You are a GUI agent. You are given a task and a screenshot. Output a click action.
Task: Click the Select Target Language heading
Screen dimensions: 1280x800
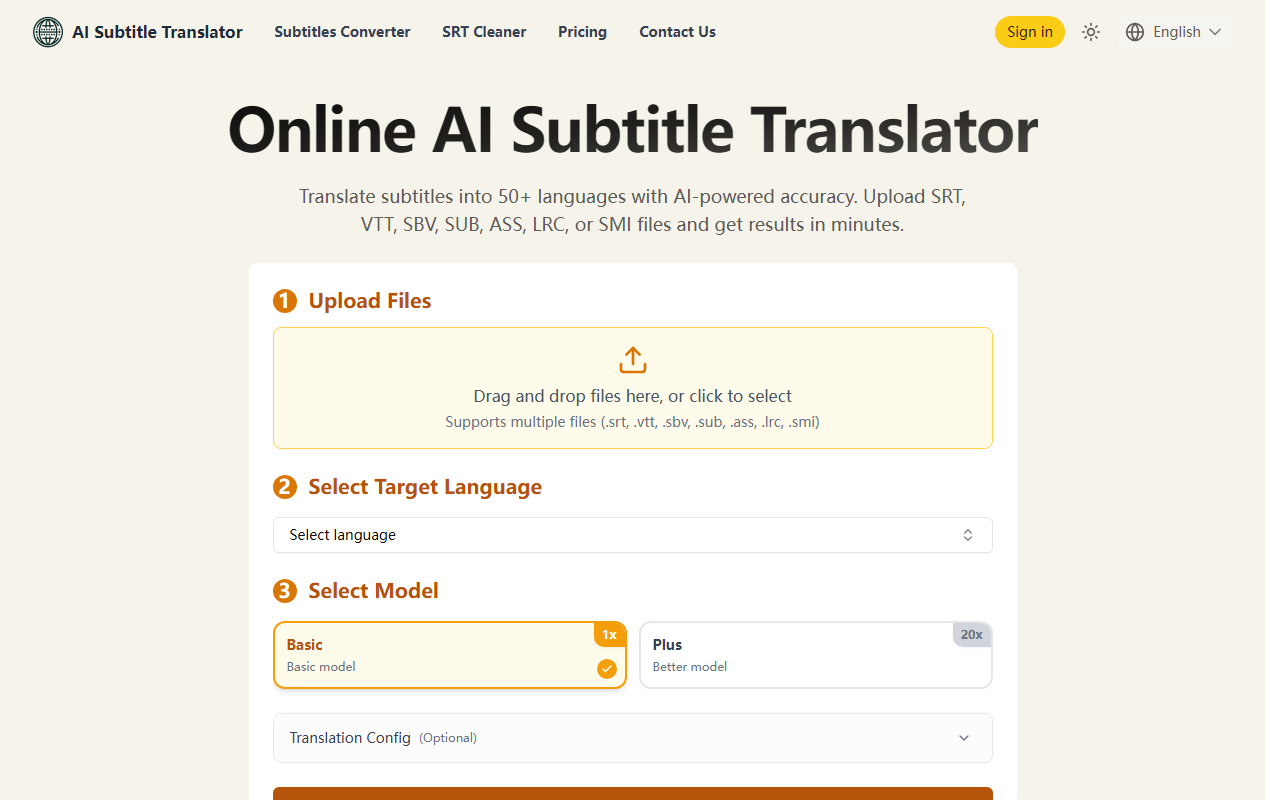(x=425, y=487)
